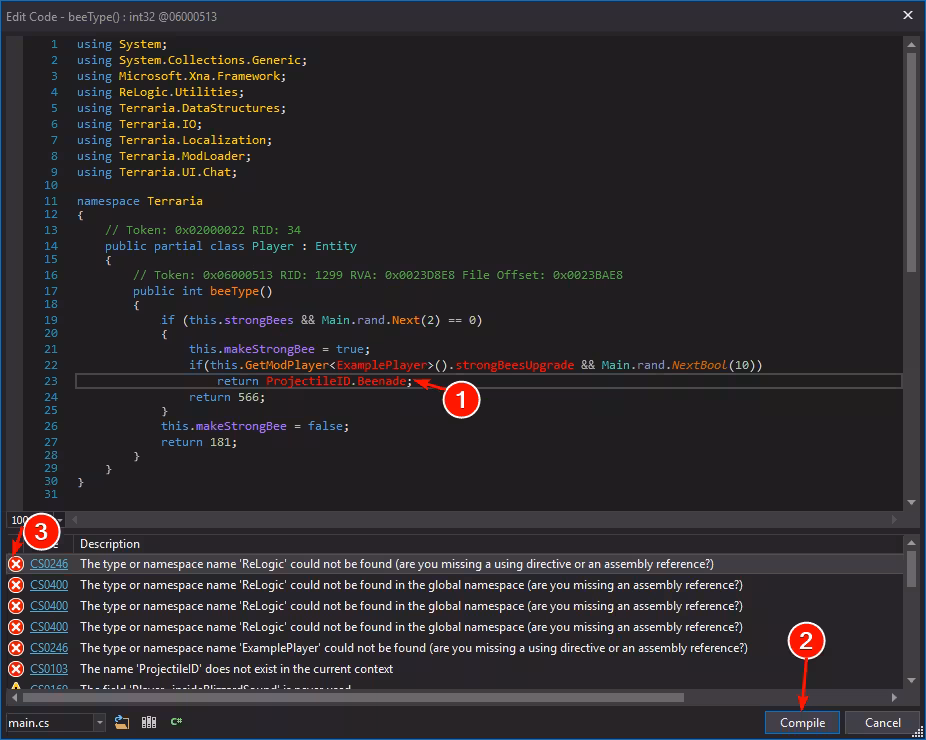The image size is (926, 740).
Task: Click the error icon beside the first CS0246 row
Action: (x=16, y=564)
